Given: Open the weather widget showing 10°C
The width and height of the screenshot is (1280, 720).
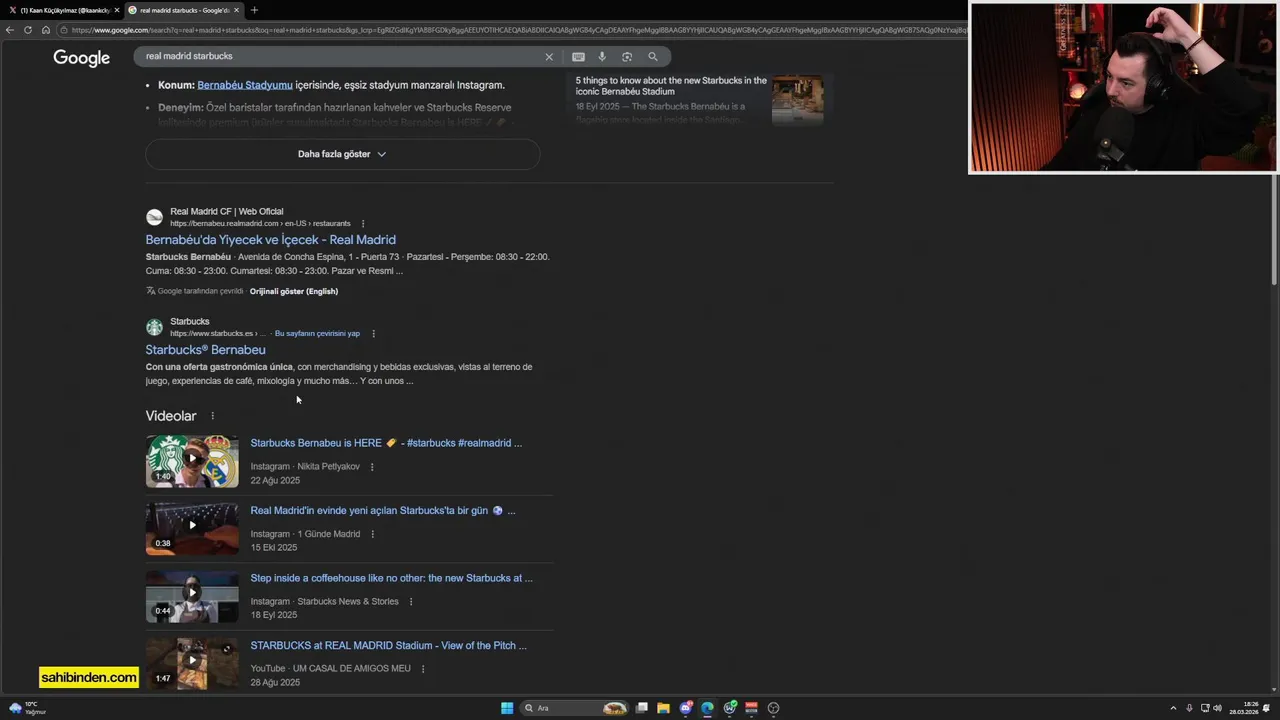Looking at the screenshot, I should pos(26,708).
